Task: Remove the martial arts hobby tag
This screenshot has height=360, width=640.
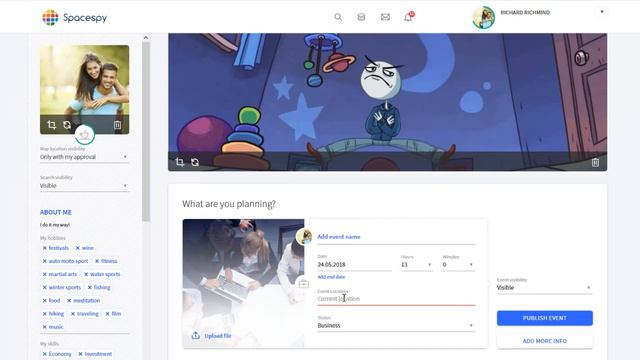Action: pyautogui.click(x=44, y=274)
